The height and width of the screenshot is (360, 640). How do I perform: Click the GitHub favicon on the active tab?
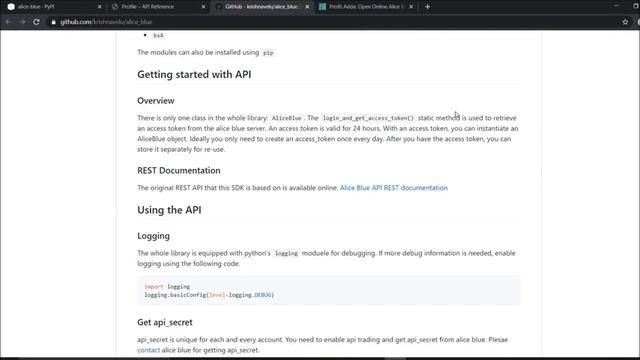218,7
